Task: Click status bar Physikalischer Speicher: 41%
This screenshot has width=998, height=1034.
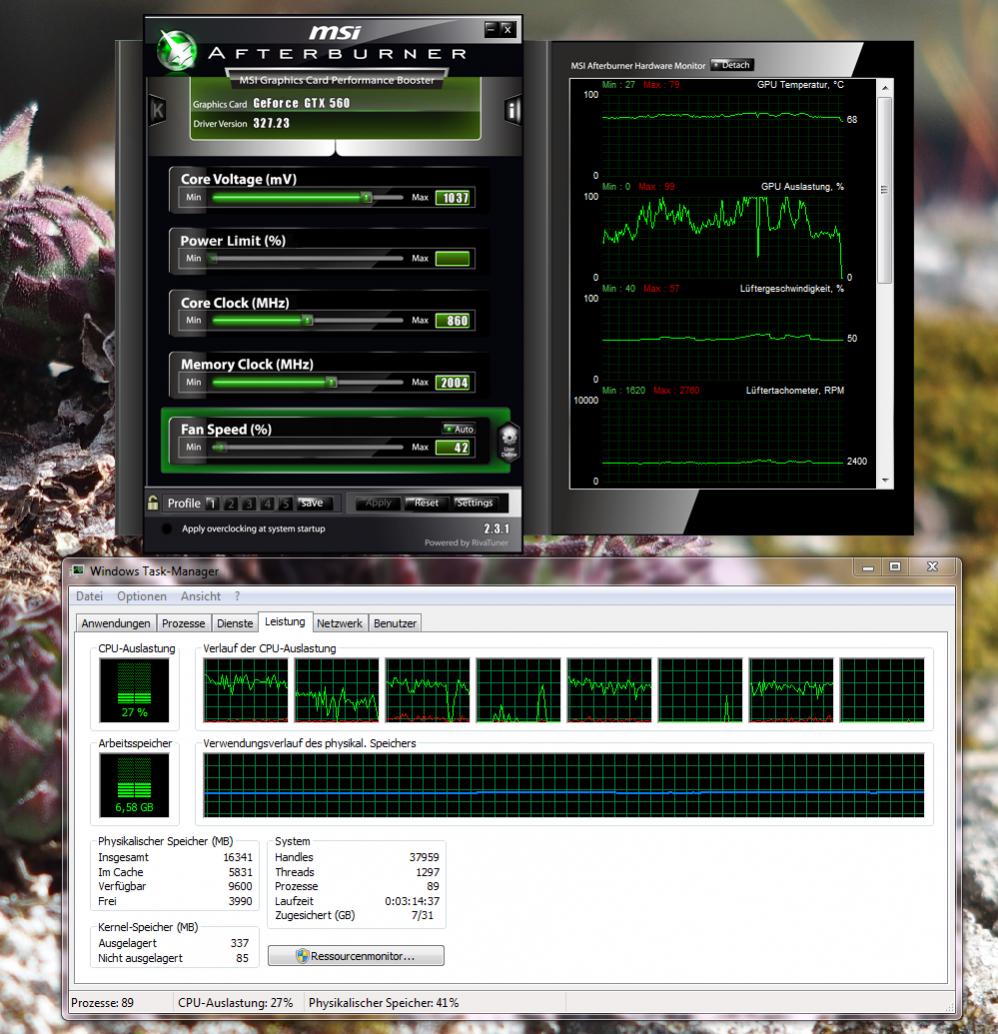Action: (x=383, y=1002)
